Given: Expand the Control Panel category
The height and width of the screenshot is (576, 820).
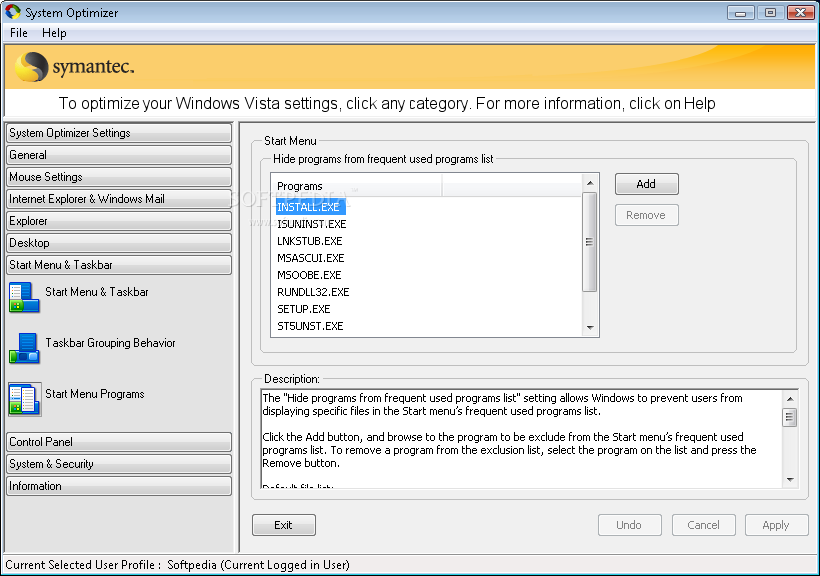Looking at the screenshot, I should [x=119, y=442].
